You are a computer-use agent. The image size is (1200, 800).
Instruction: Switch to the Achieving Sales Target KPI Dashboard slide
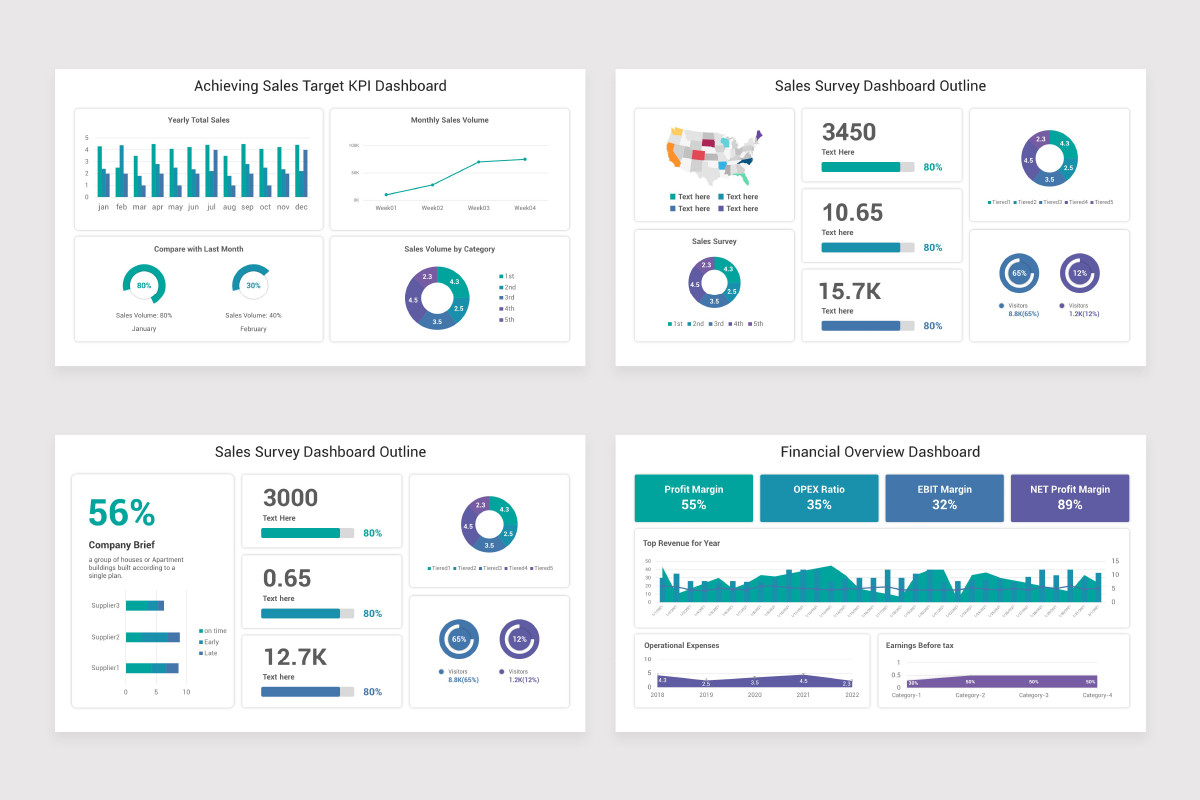pos(320,86)
